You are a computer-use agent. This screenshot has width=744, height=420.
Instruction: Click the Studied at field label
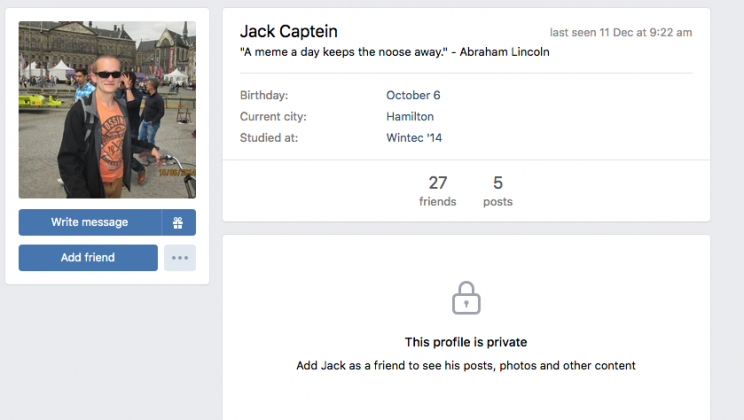[x=269, y=137]
